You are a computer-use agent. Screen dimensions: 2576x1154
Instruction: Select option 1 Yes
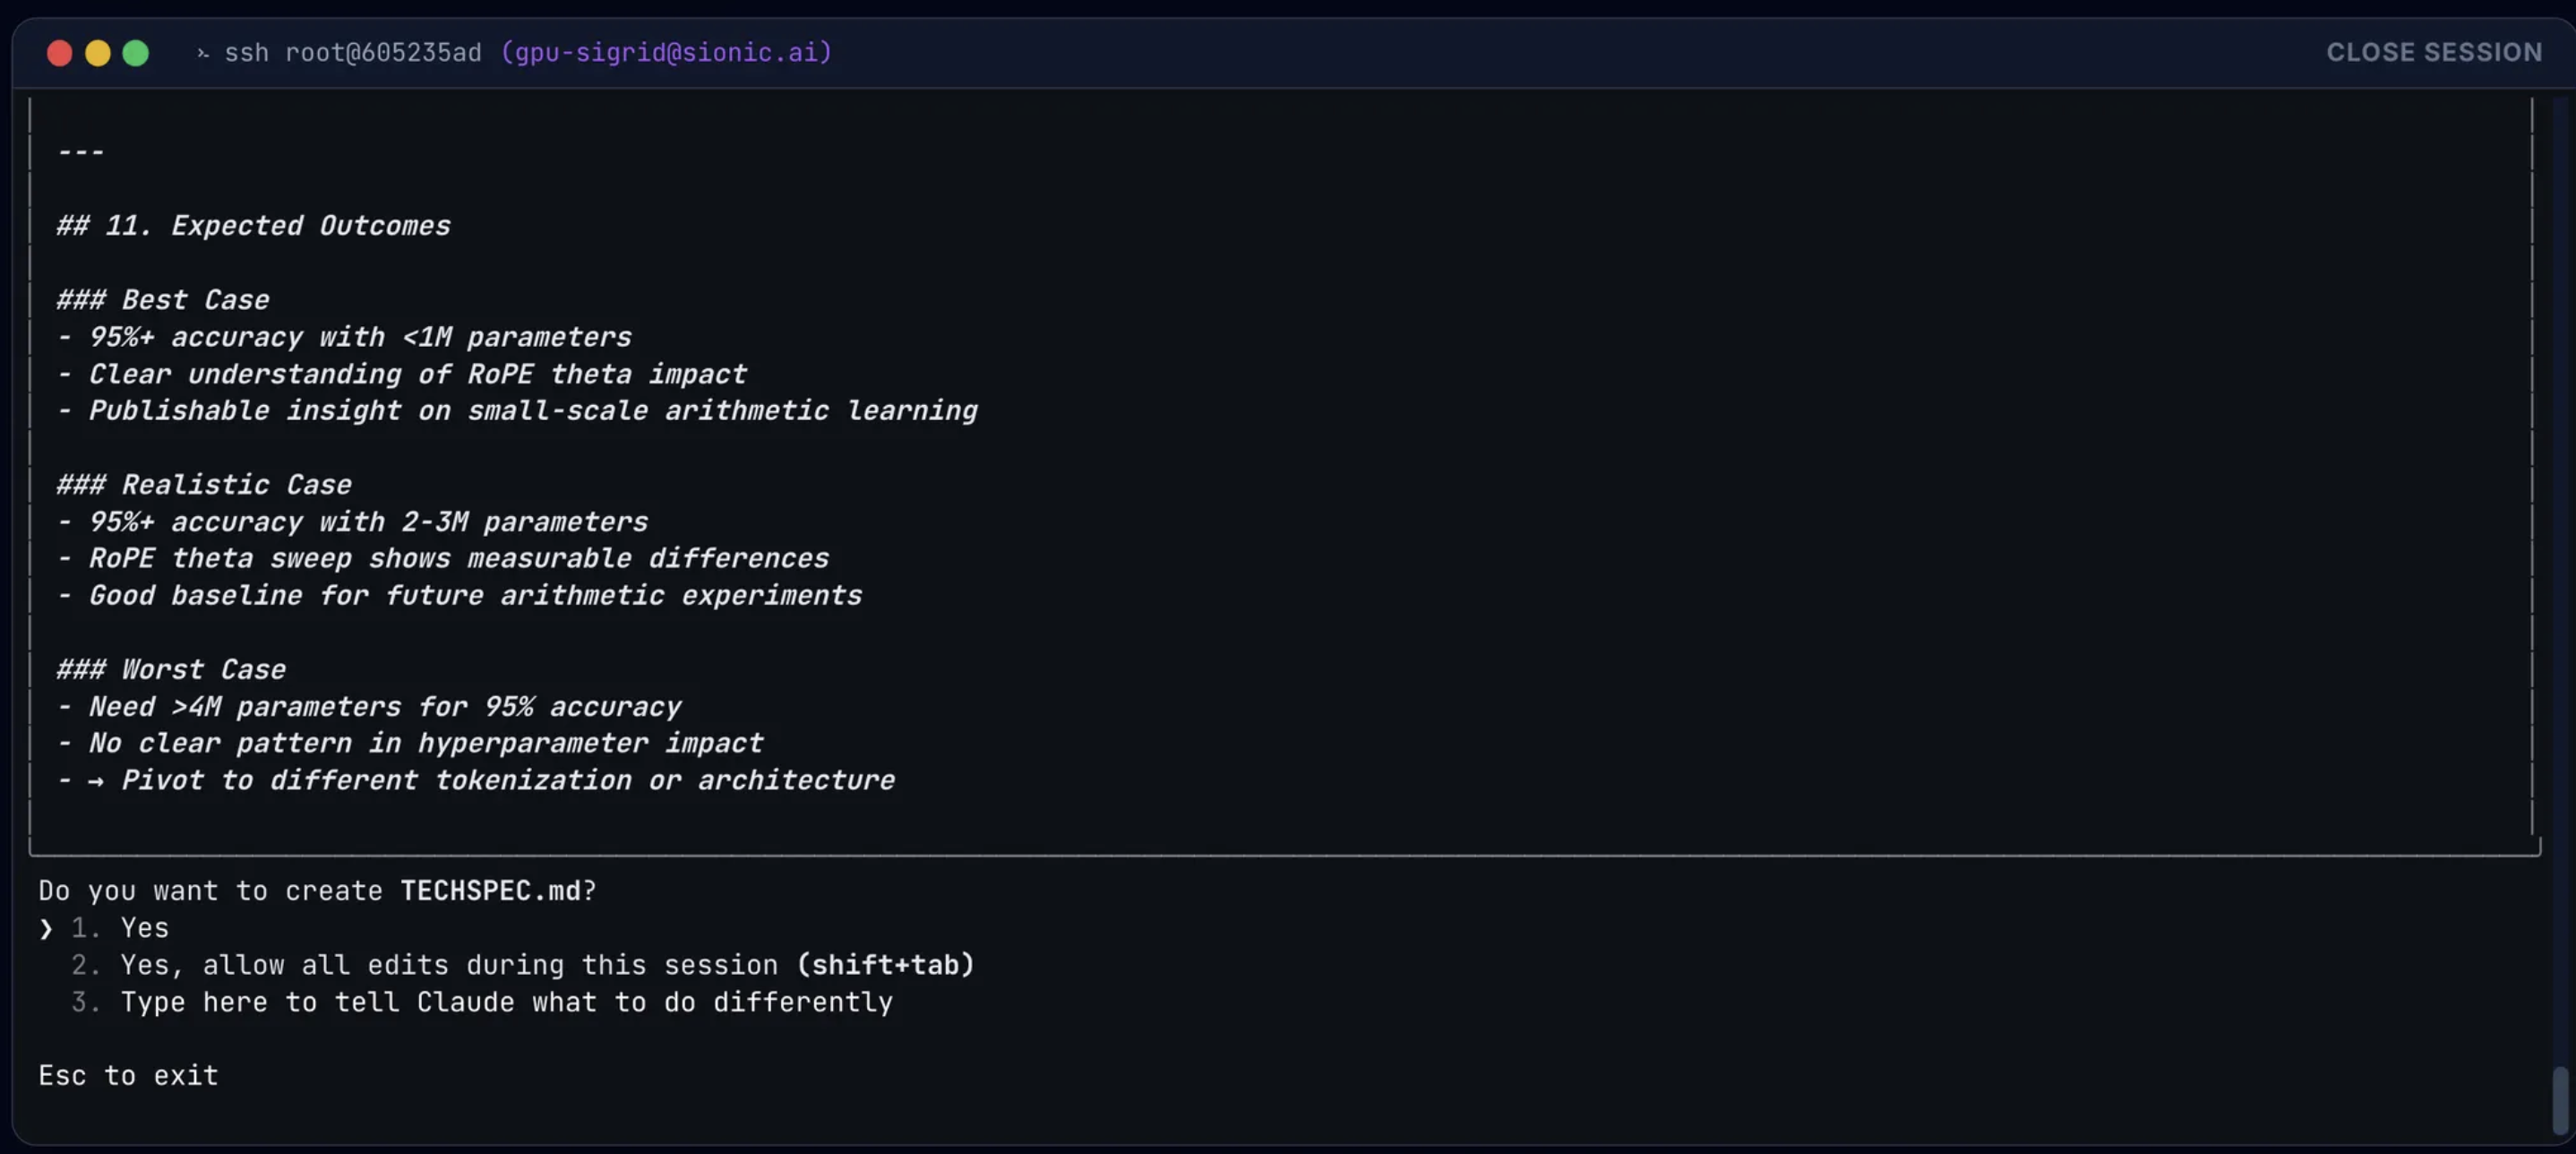(x=144, y=928)
